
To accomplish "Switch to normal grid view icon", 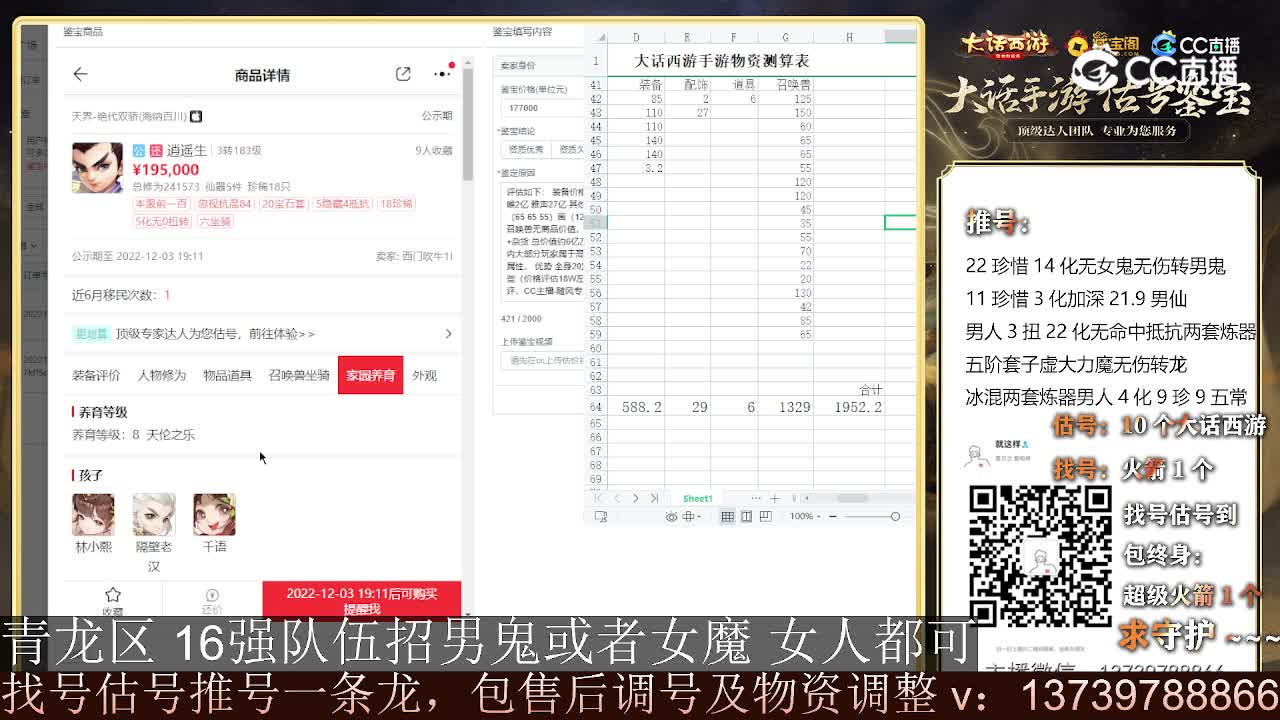I will pos(728,516).
